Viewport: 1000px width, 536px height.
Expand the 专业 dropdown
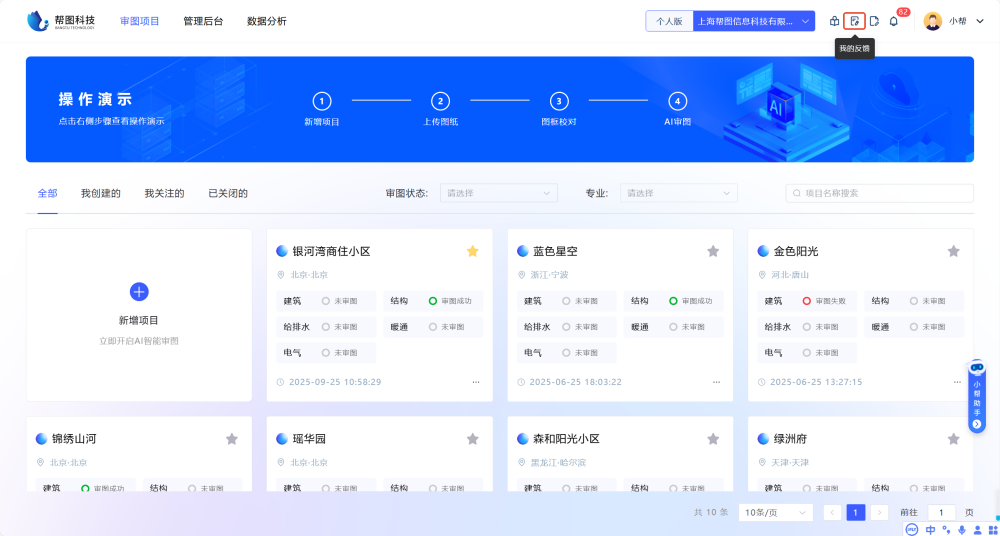tap(678, 193)
